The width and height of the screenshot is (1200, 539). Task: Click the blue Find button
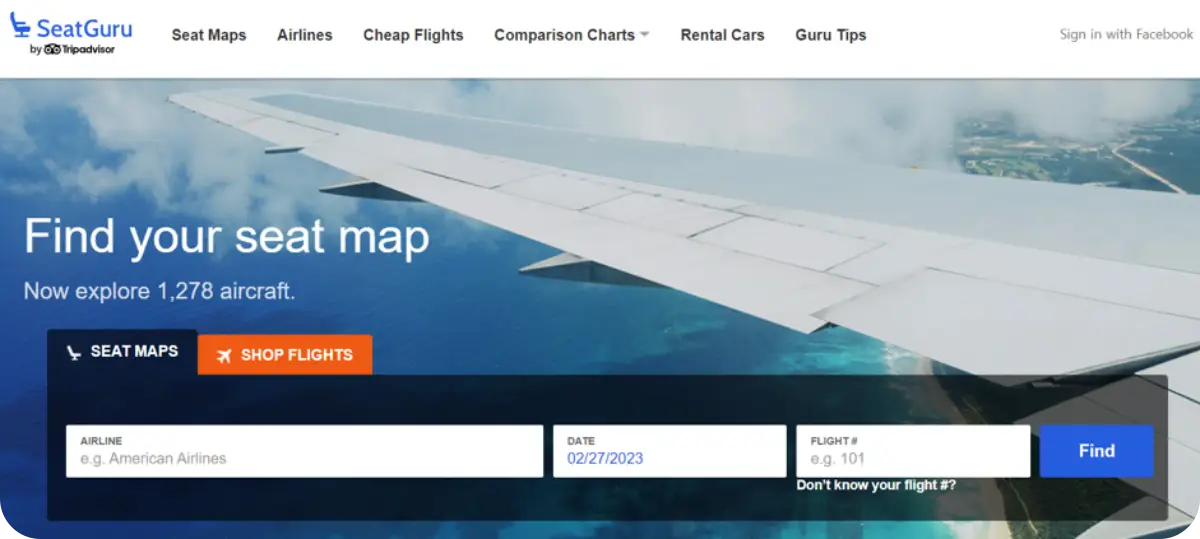[x=1097, y=451]
